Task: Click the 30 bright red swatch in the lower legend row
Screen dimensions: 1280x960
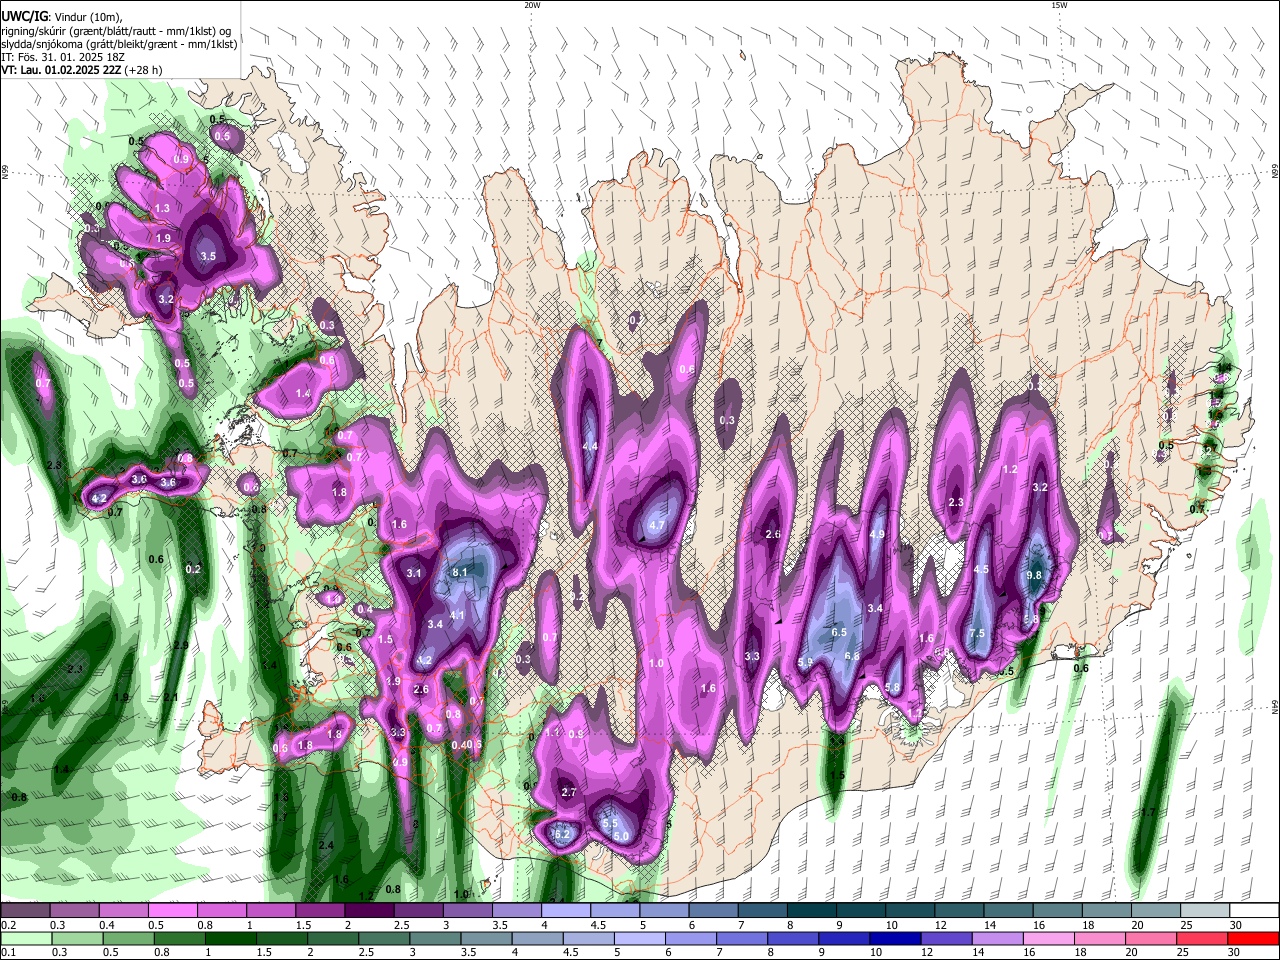Action: click(x=1252, y=938)
